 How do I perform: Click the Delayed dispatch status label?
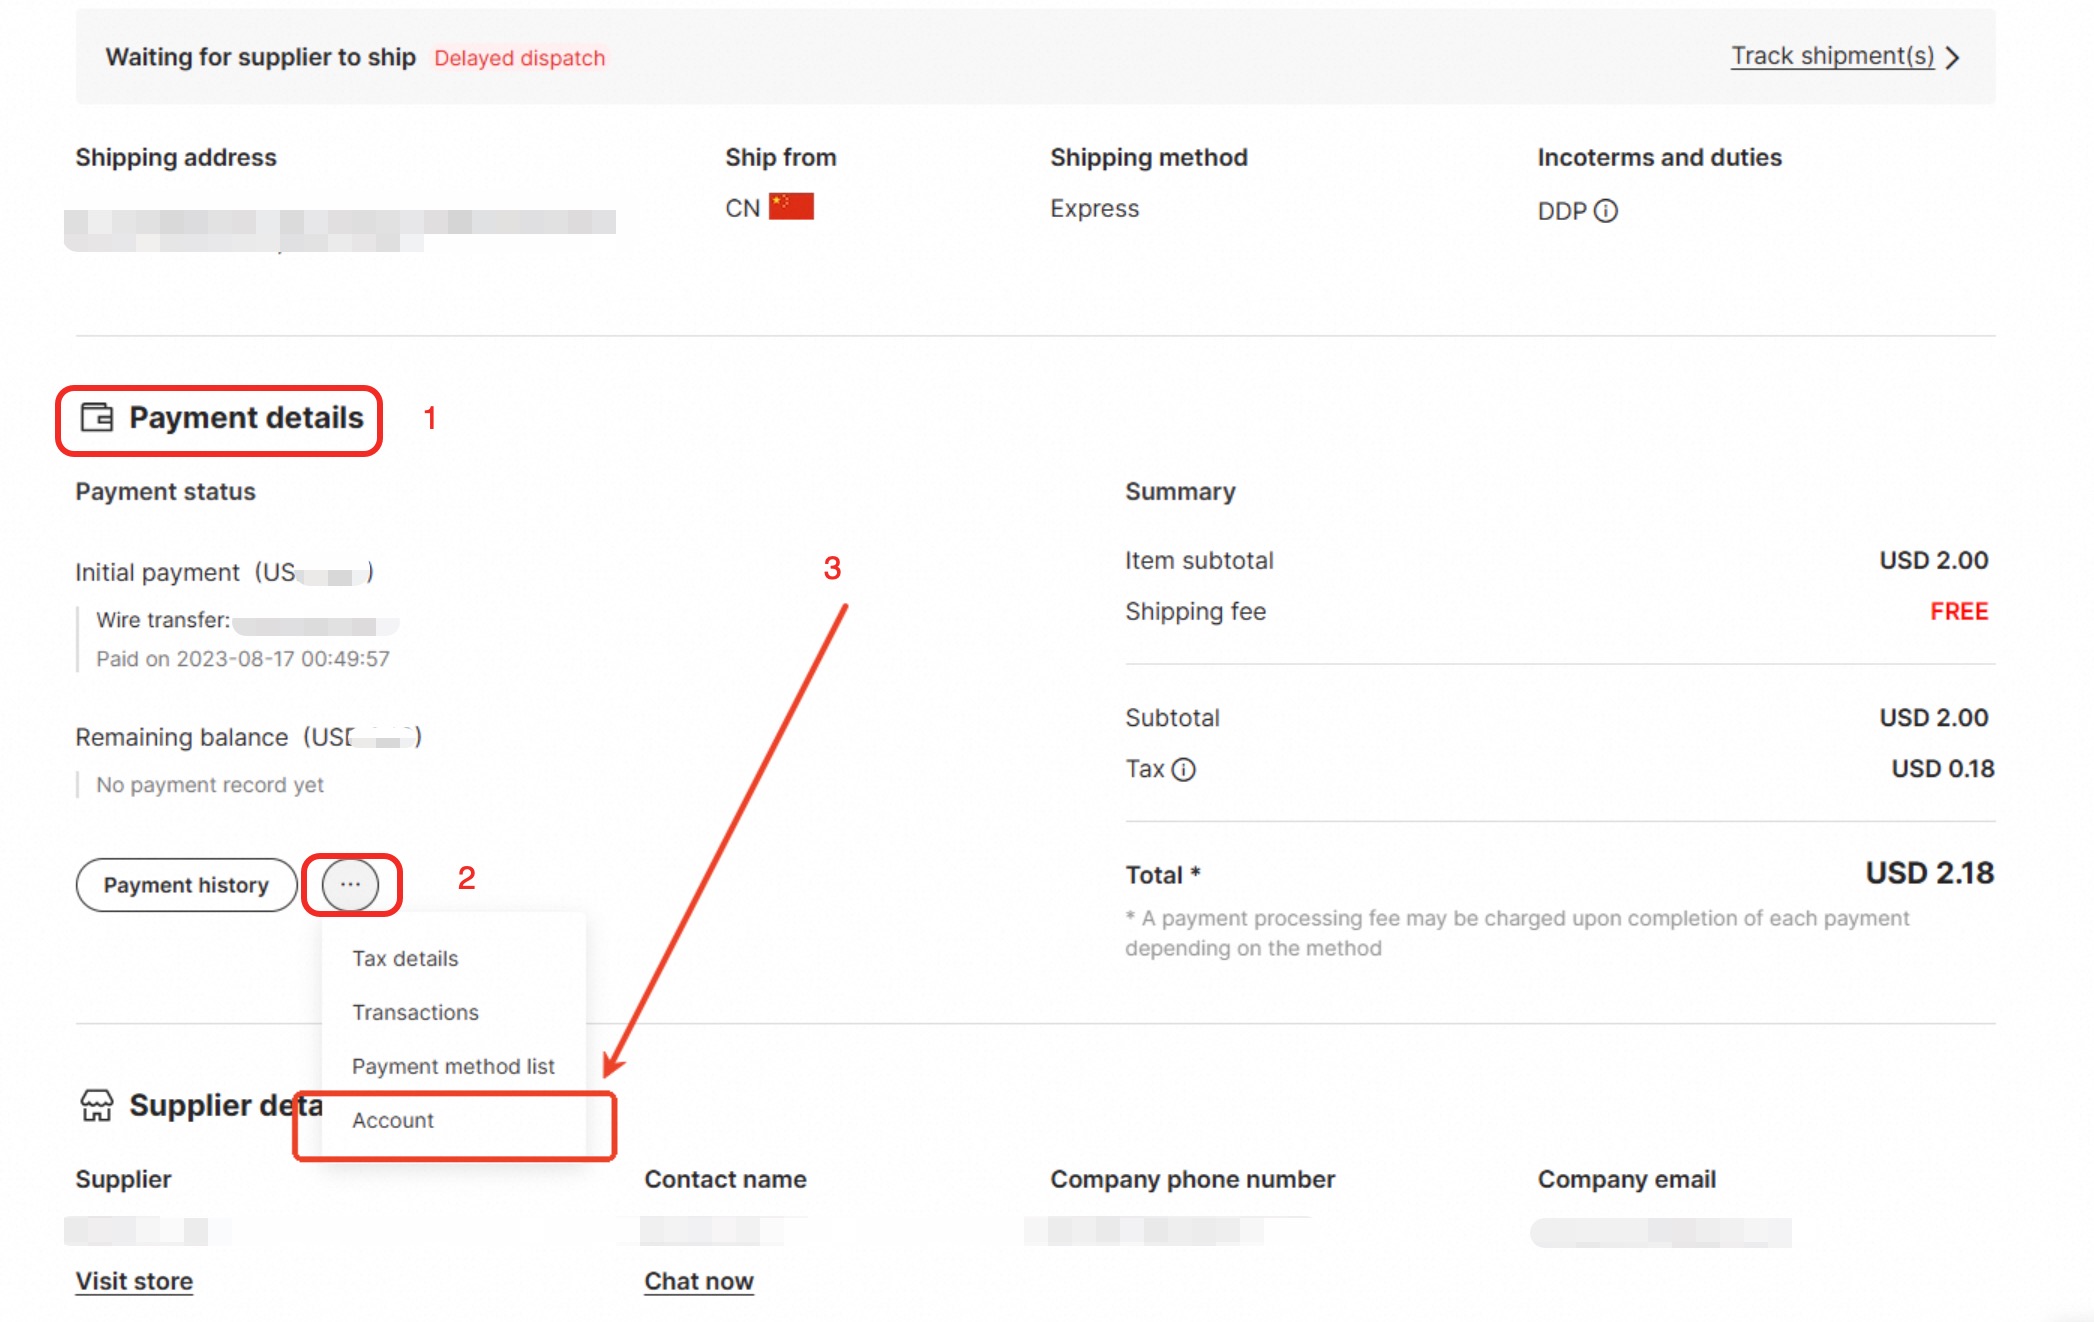519,58
